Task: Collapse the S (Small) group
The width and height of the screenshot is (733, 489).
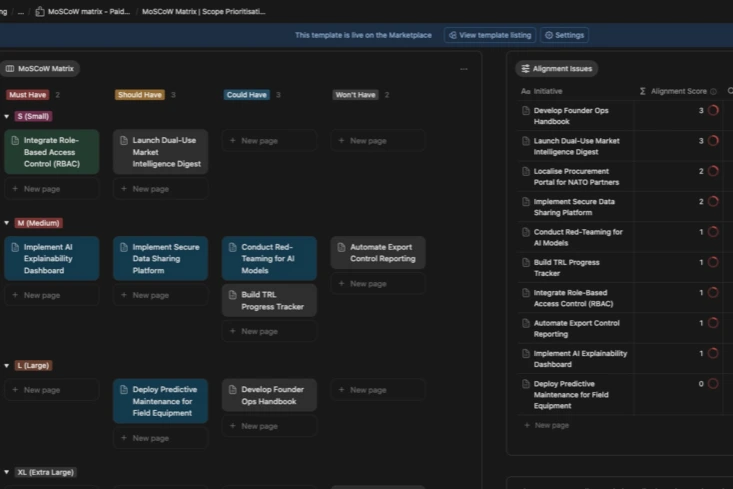Action: coord(7,116)
